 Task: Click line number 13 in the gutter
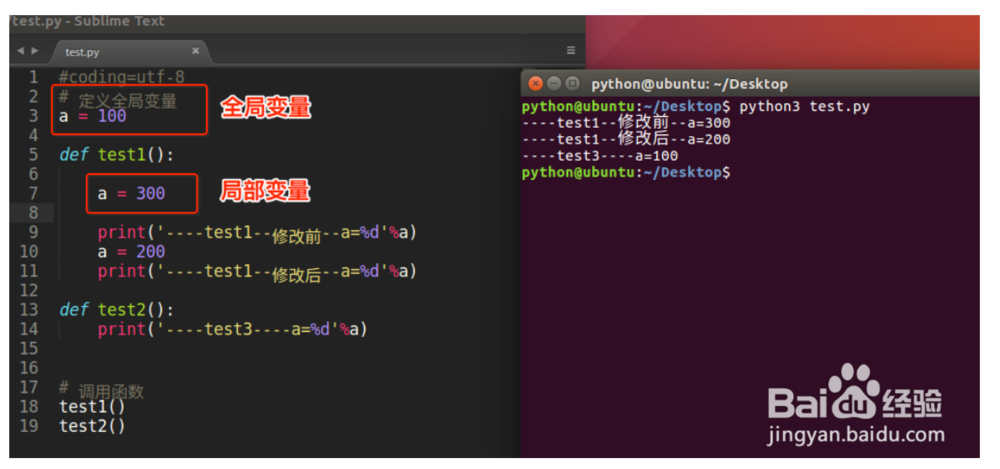[x=29, y=309]
